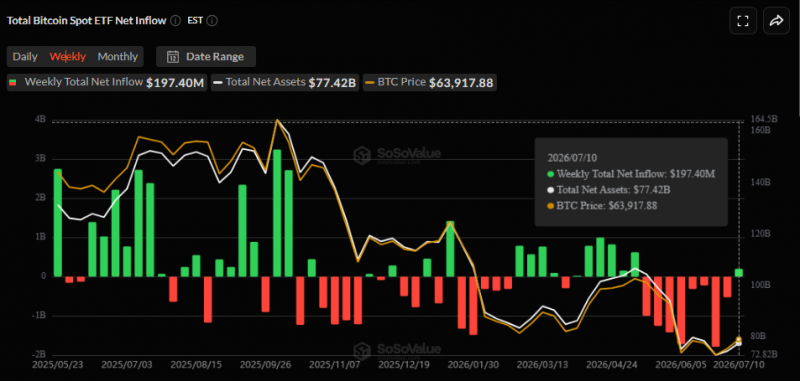Open the Date Range picker
This screenshot has height=381, width=800.
coord(206,57)
